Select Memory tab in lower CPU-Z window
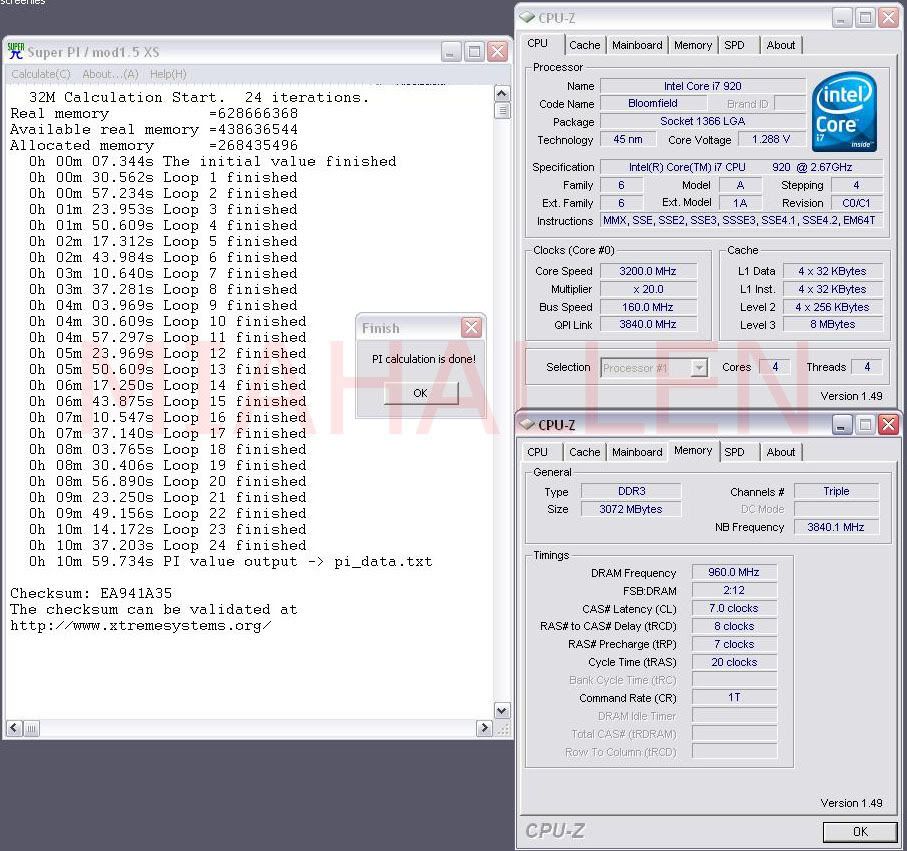Image resolution: width=907 pixels, height=851 pixels. click(693, 450)
